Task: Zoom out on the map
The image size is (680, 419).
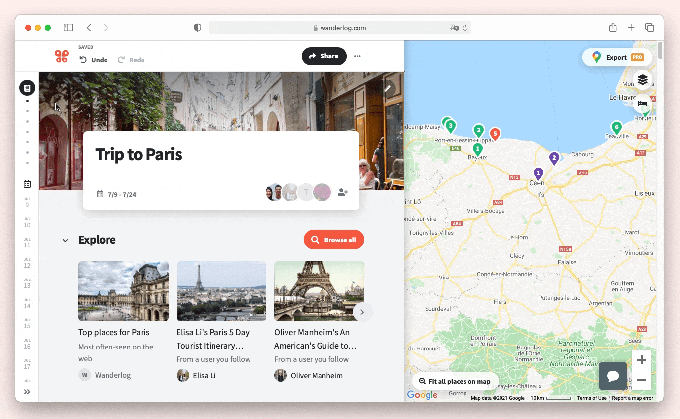Action: 642,380
